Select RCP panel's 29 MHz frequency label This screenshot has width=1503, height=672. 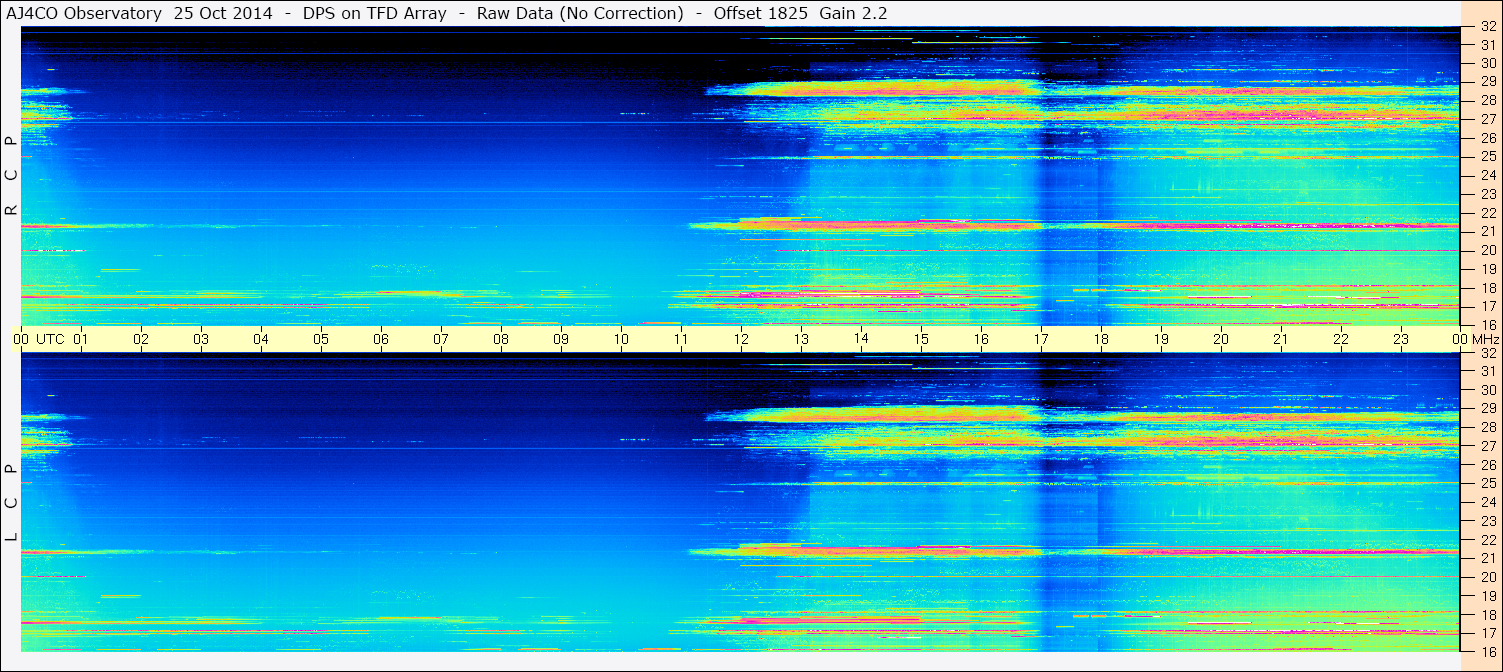[x=1488, y=82]
